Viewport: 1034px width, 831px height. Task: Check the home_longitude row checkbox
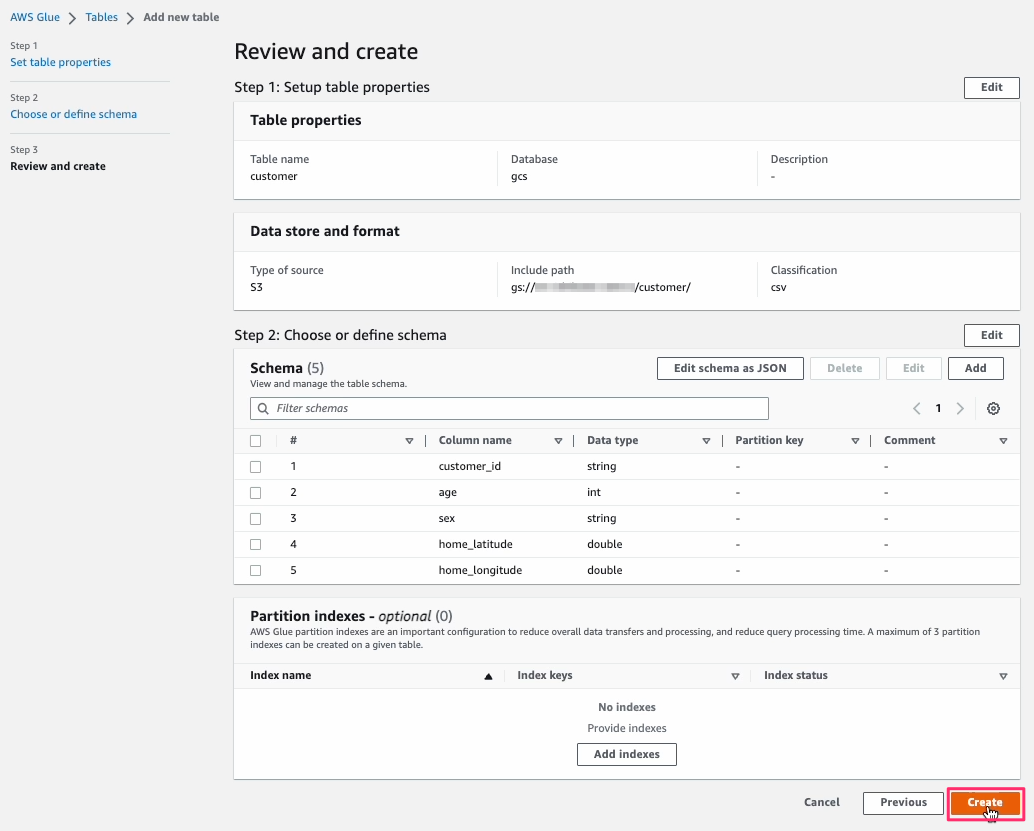coord(256,570)
